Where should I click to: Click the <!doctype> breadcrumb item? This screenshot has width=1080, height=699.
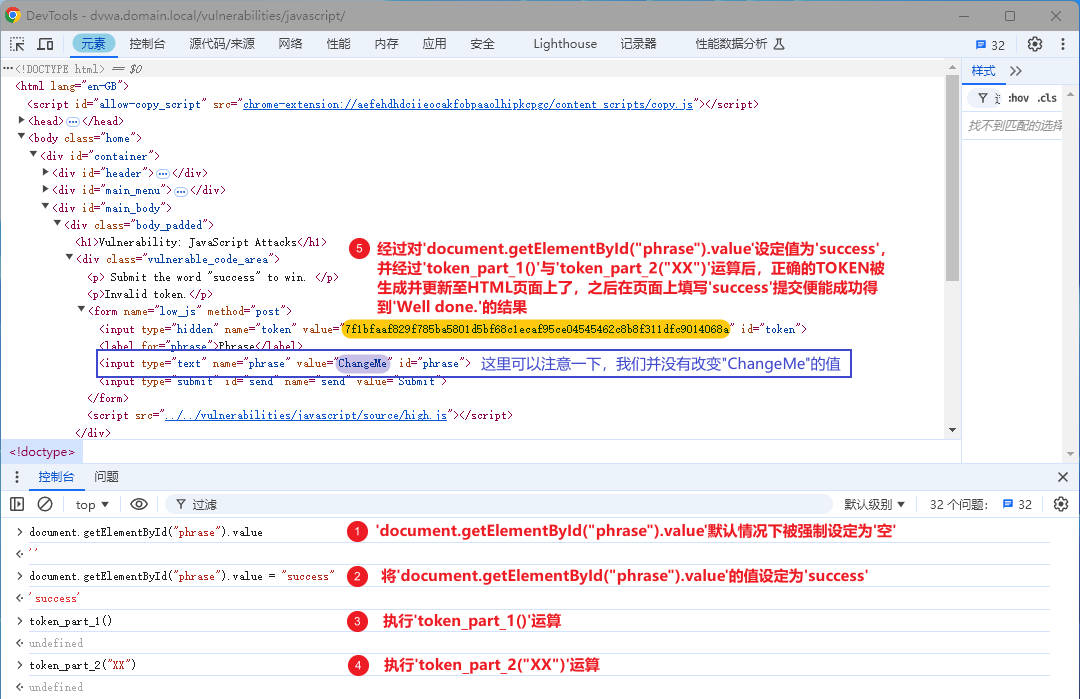(x=42, y=452)
